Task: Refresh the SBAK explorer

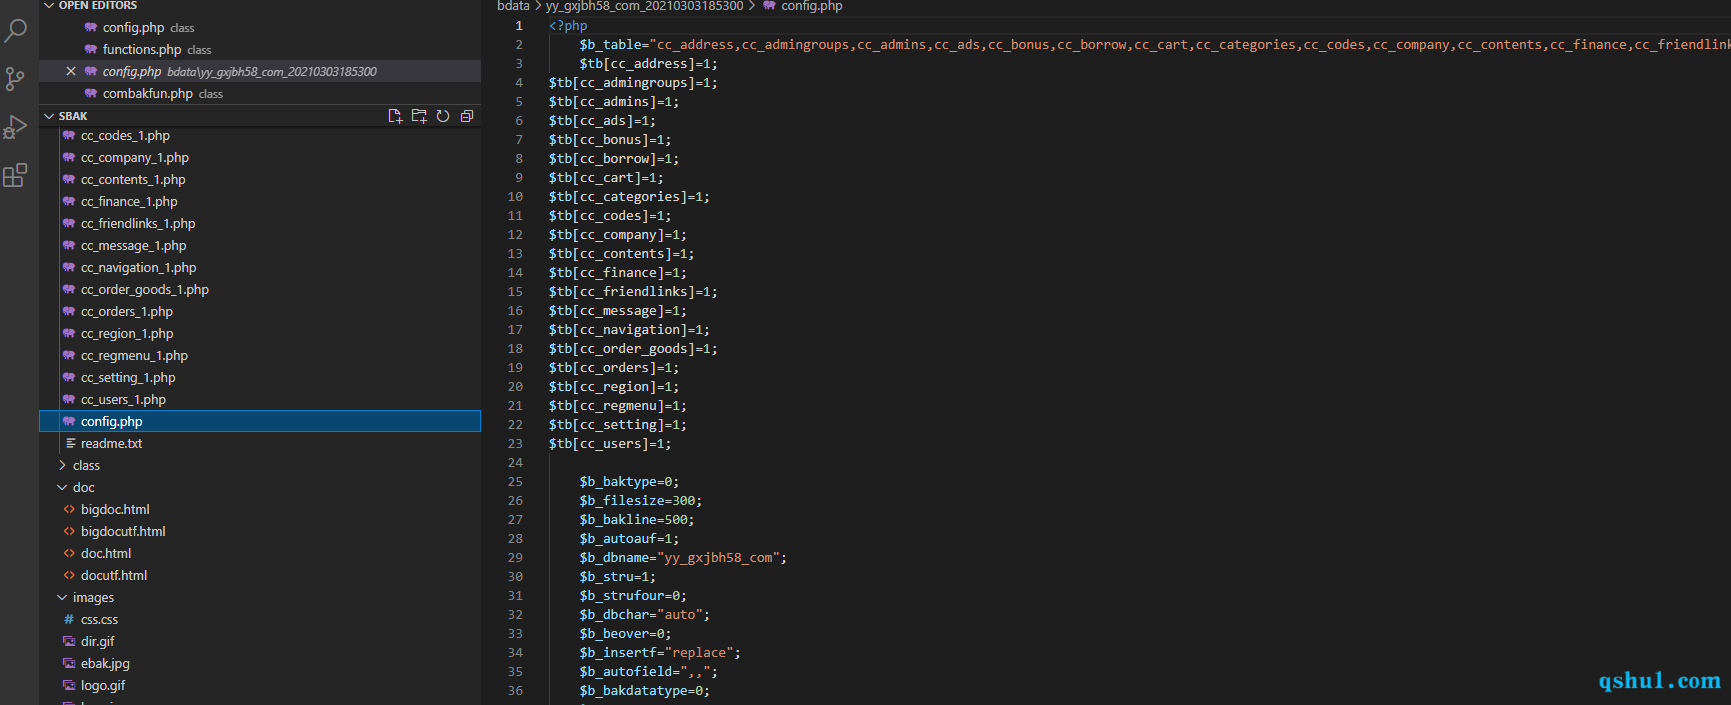Action: point(443,116)
